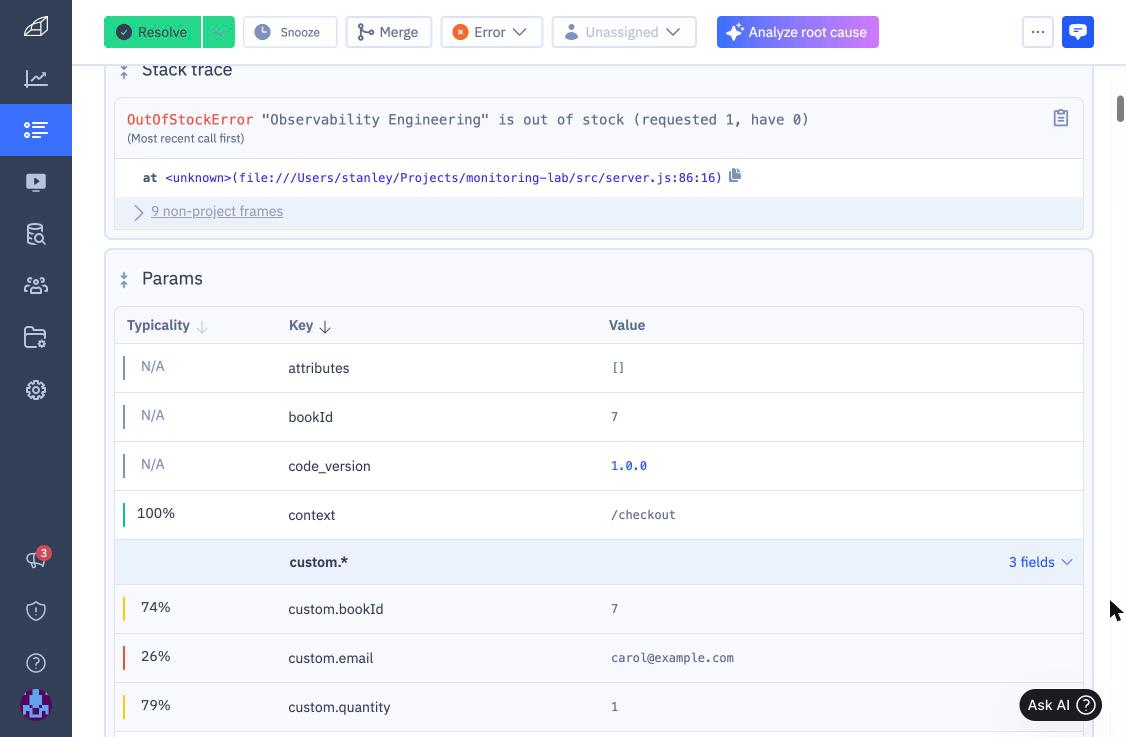This screenshot has height=737, width=1126.
Task: Open the insights chart sidebar icon
Action: (x=36, y=78)
